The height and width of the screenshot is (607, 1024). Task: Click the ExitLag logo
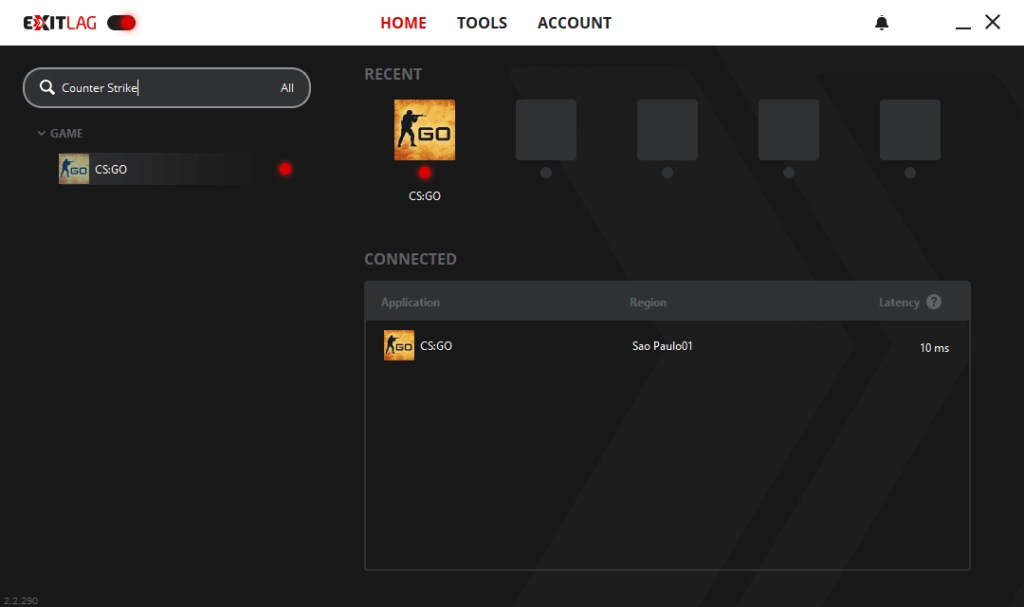point(60,22)
